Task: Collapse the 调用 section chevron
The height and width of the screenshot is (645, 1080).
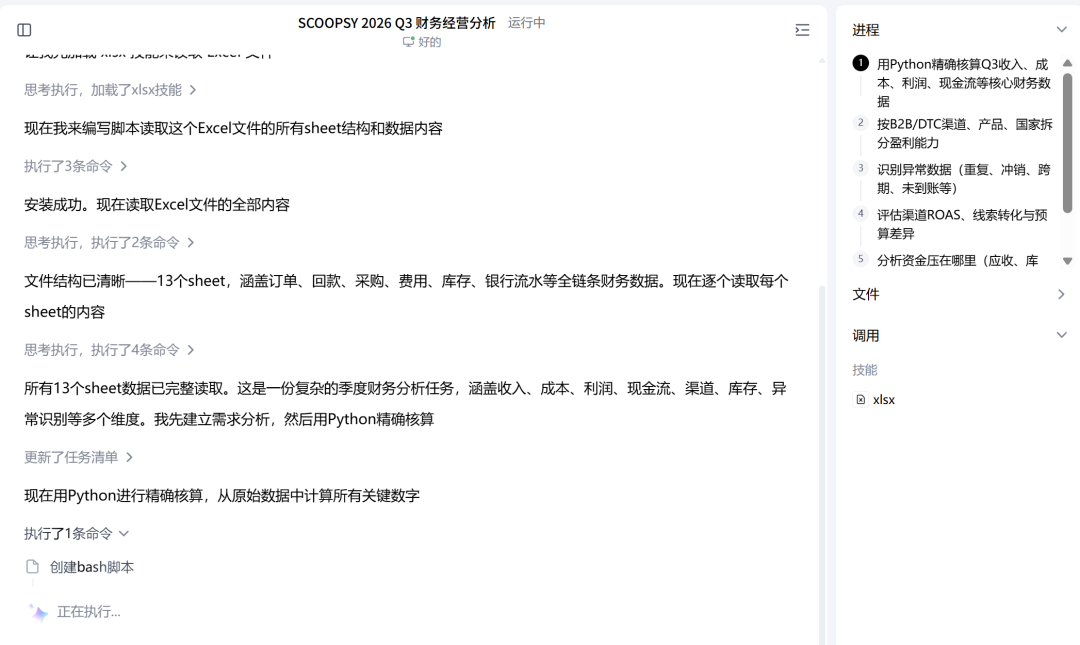Action: coord(1061,335)
